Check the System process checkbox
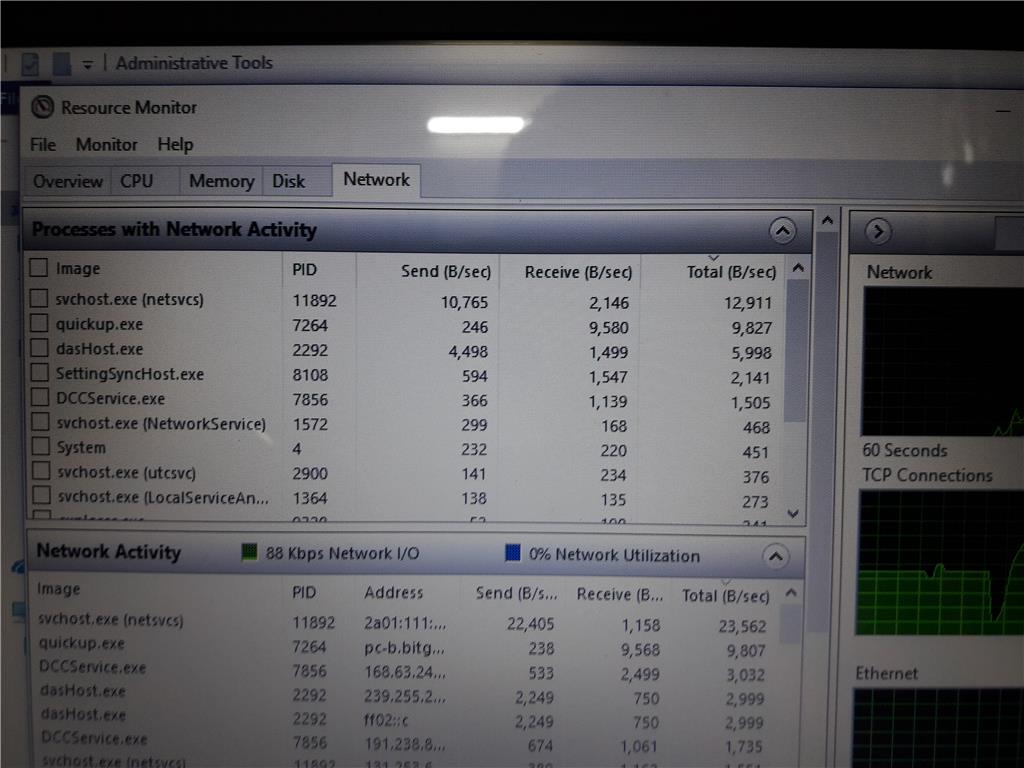The image size is (1024, 768). pos(40,446)
